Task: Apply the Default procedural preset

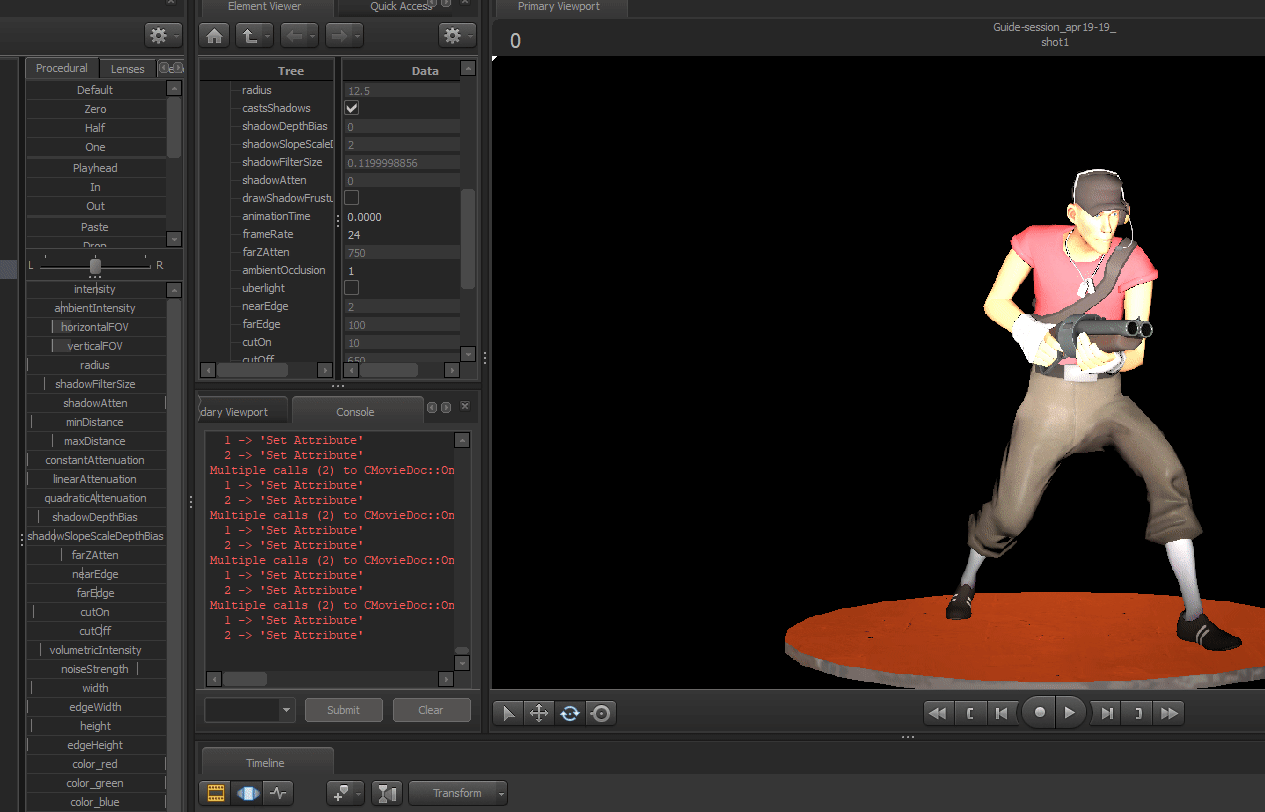Action: [95, 90]
